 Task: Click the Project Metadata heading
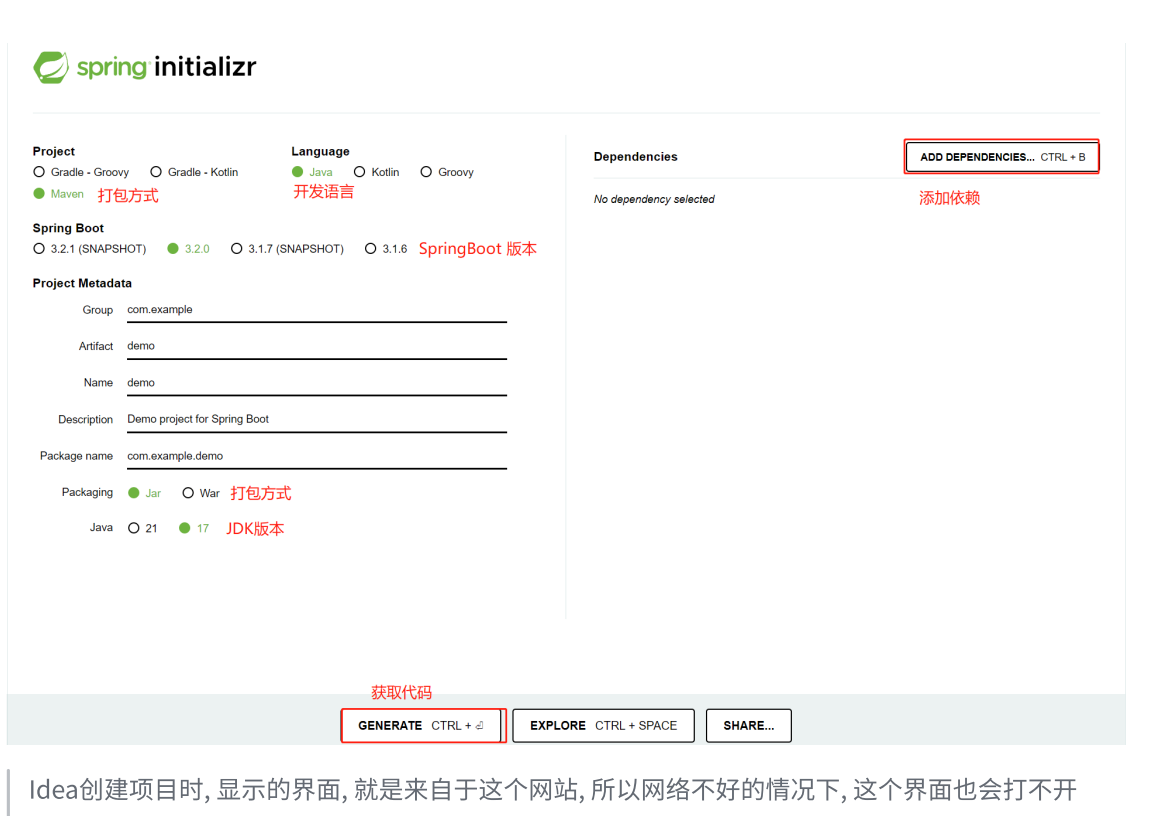click(82, 284)
